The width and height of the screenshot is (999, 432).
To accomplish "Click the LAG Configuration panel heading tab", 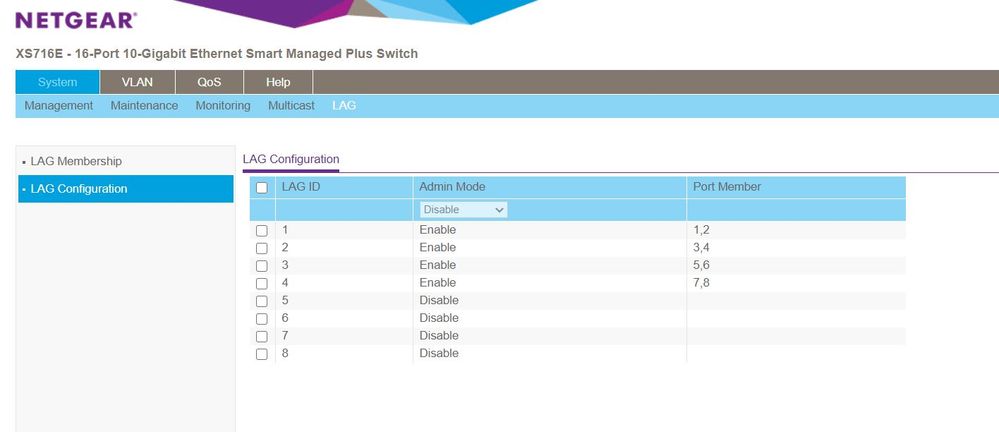I will coord(291,159).
